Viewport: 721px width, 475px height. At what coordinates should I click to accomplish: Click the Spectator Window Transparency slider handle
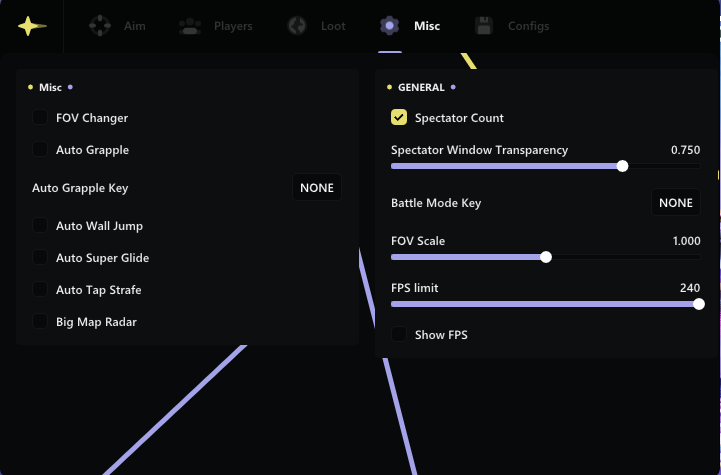[x=623, y=166]
